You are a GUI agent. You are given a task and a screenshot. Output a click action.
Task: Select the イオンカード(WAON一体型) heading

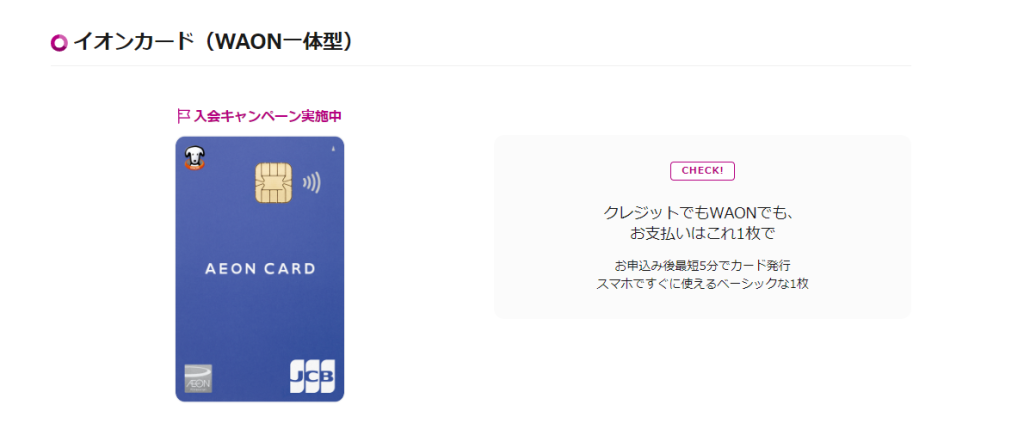(214, 42)
